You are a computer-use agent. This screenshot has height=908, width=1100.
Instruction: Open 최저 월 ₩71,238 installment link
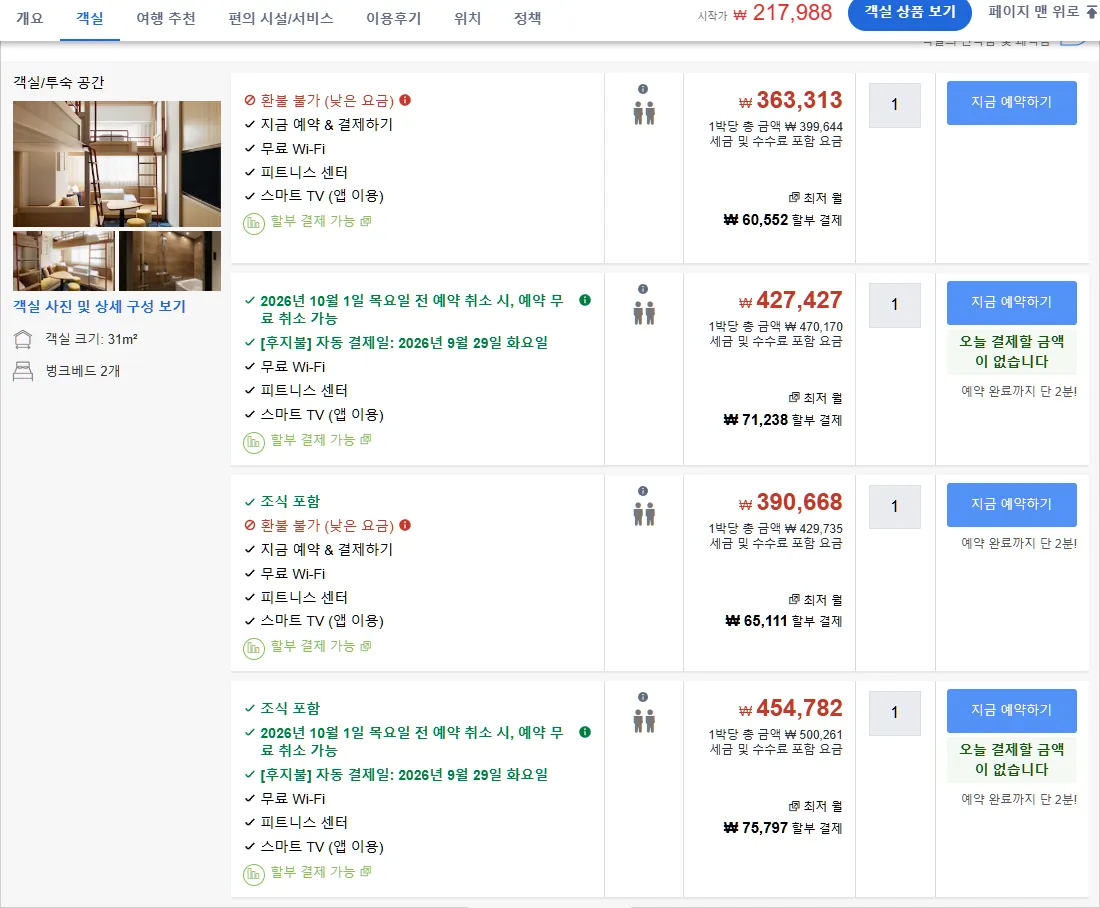[x=783, y=410]
